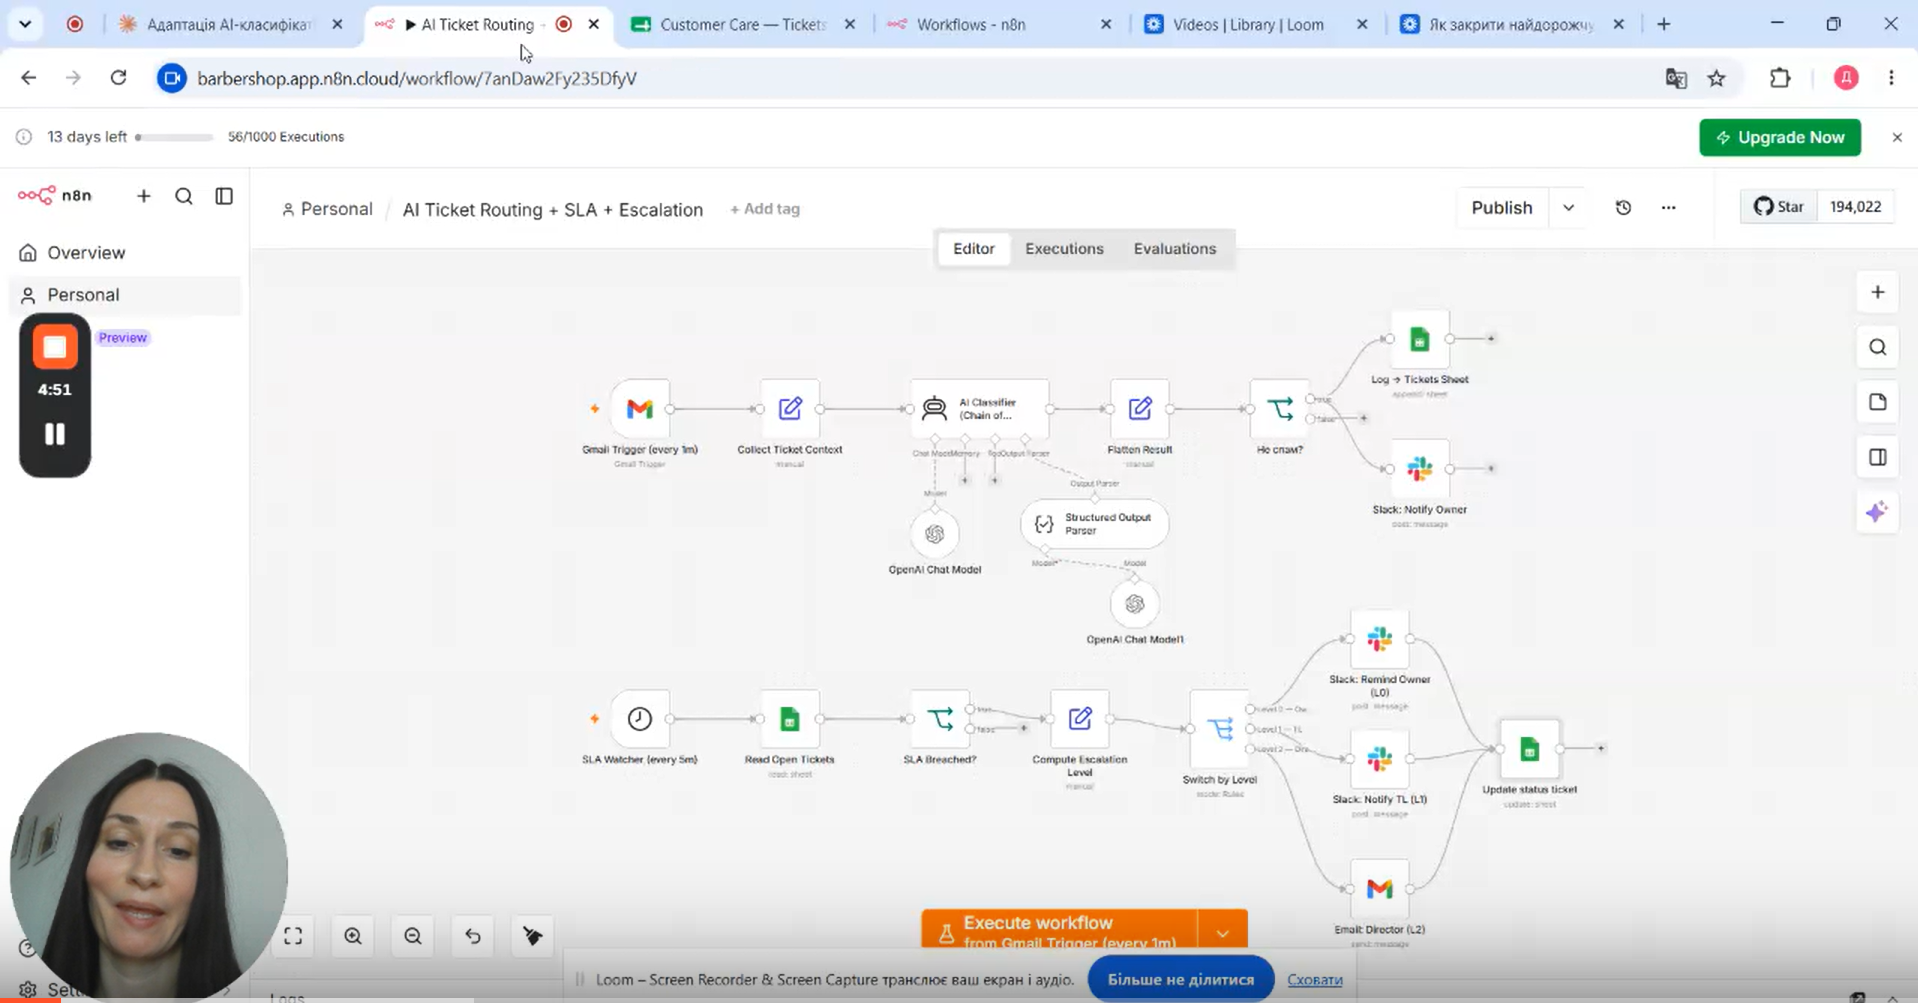The image size is (1918, 1003).
Task: Zoom out on the workflow canvas
Action: pos(413,936)
